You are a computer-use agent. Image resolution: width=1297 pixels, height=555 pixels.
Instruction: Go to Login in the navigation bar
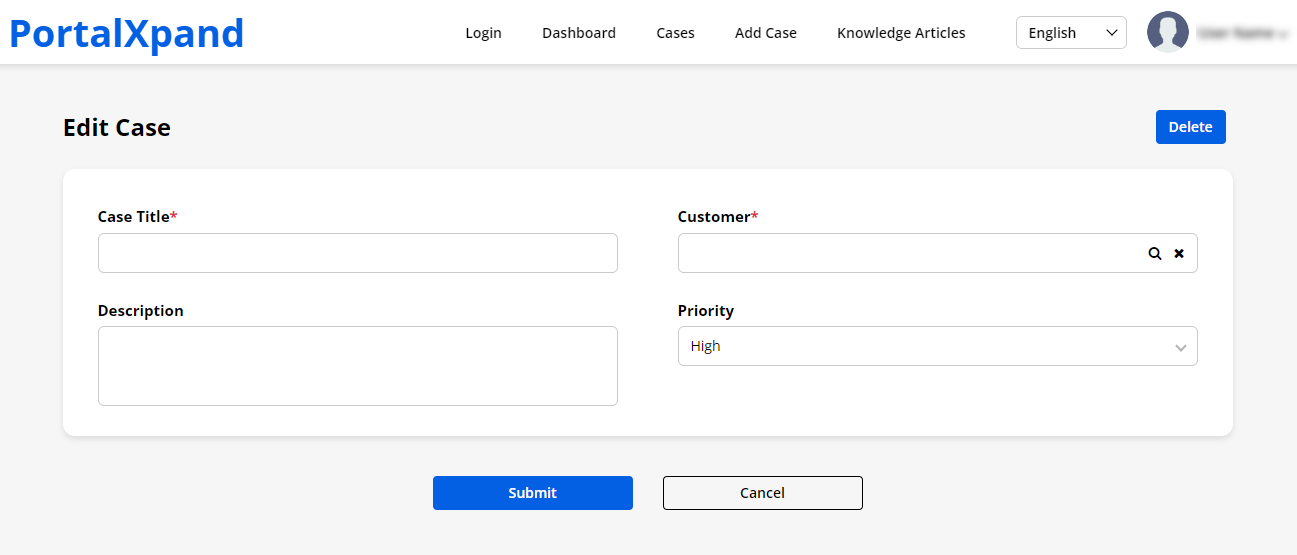pos(483,33)
